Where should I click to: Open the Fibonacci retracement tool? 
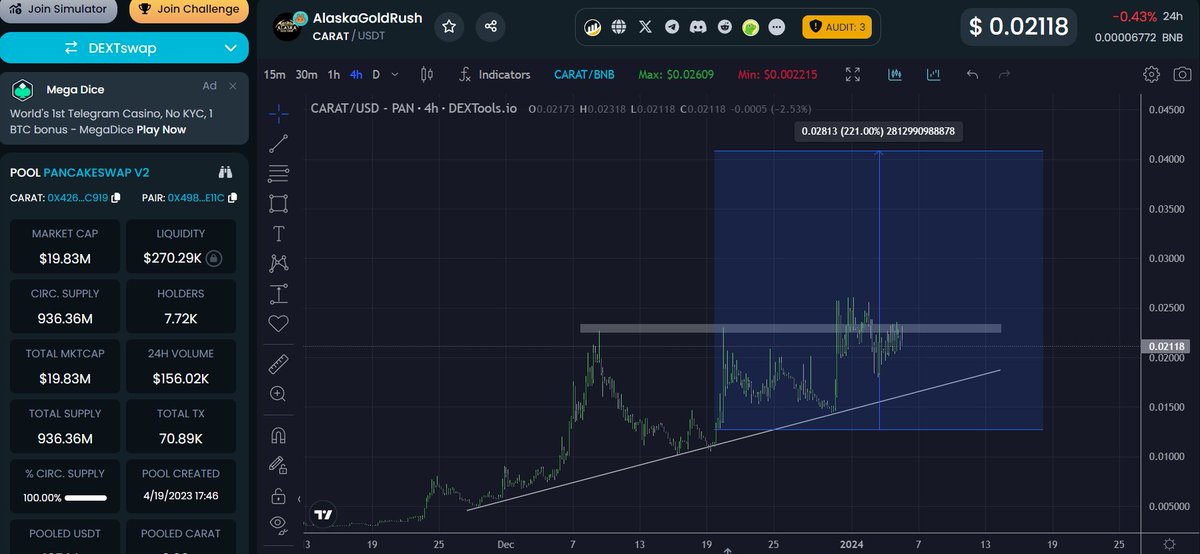coord(279,173)
